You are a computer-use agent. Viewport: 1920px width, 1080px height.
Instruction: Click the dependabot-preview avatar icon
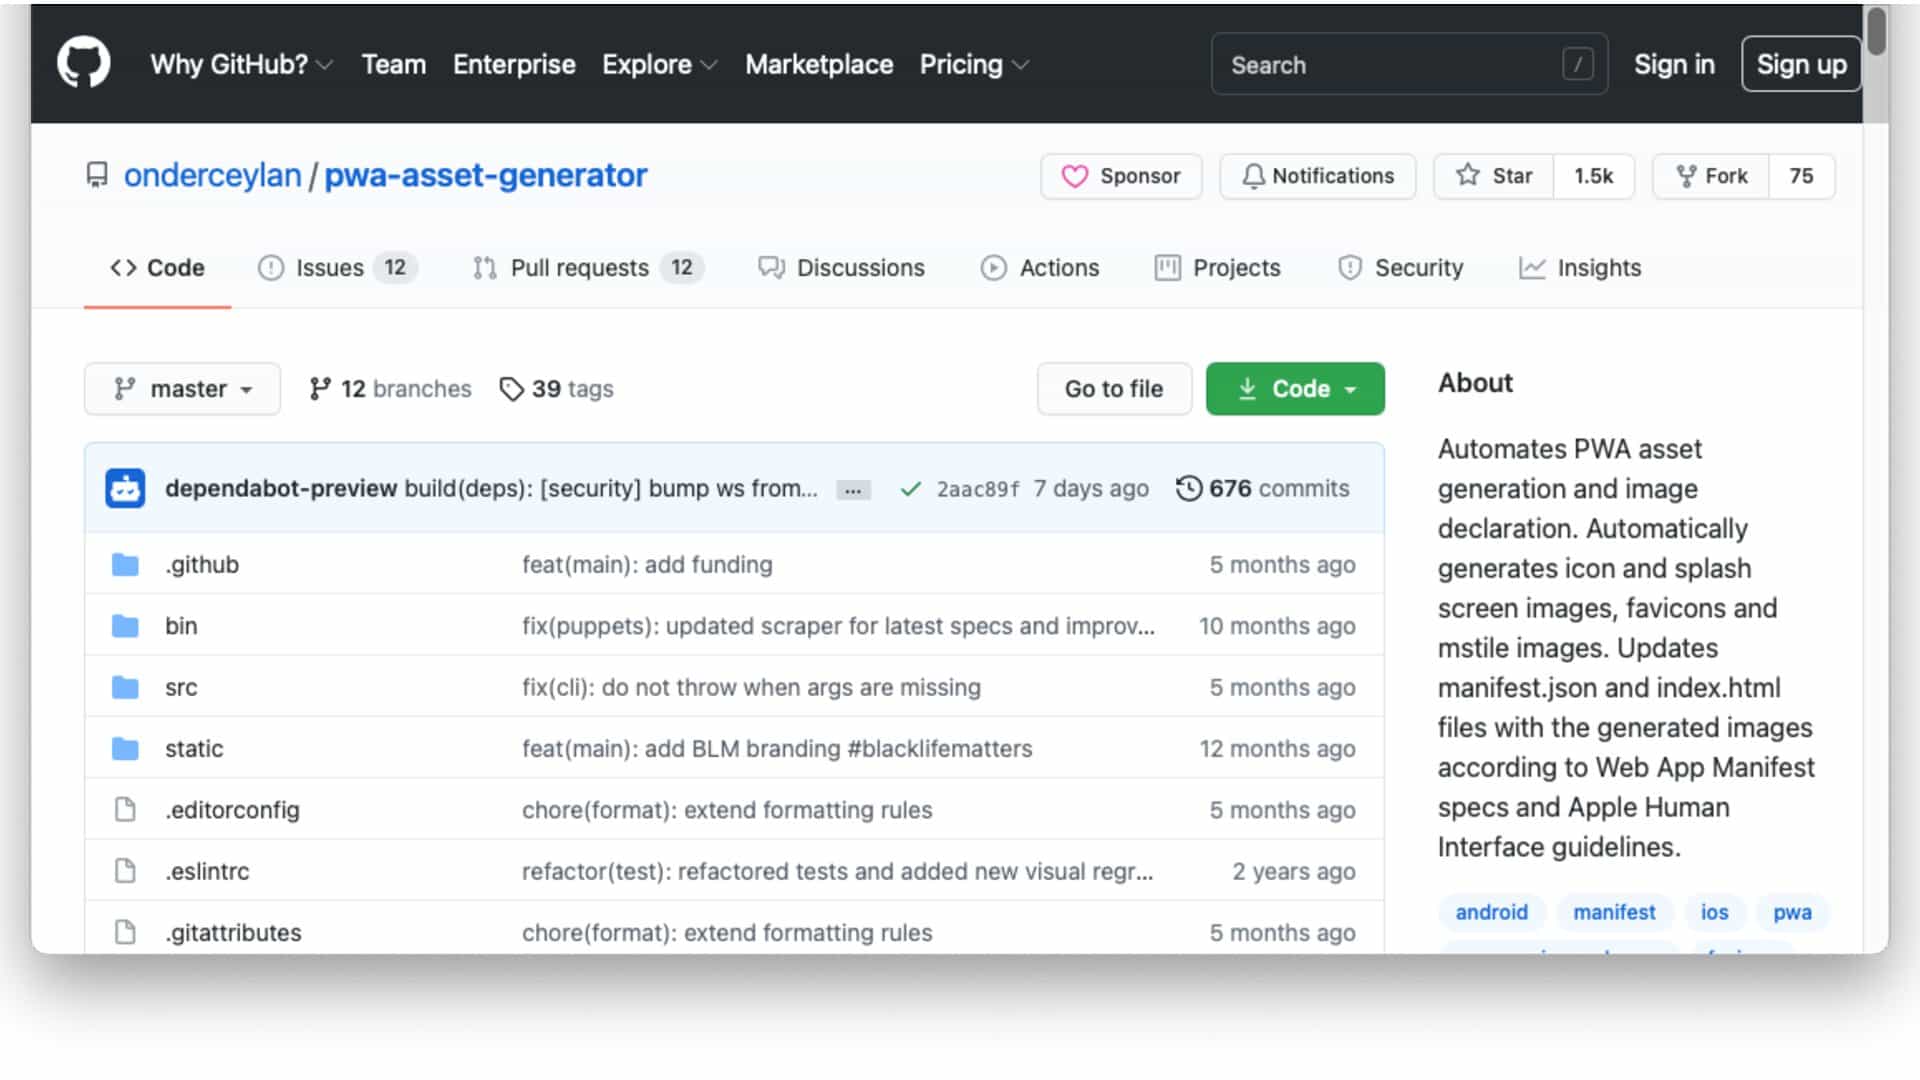click(x=125, y=488)
